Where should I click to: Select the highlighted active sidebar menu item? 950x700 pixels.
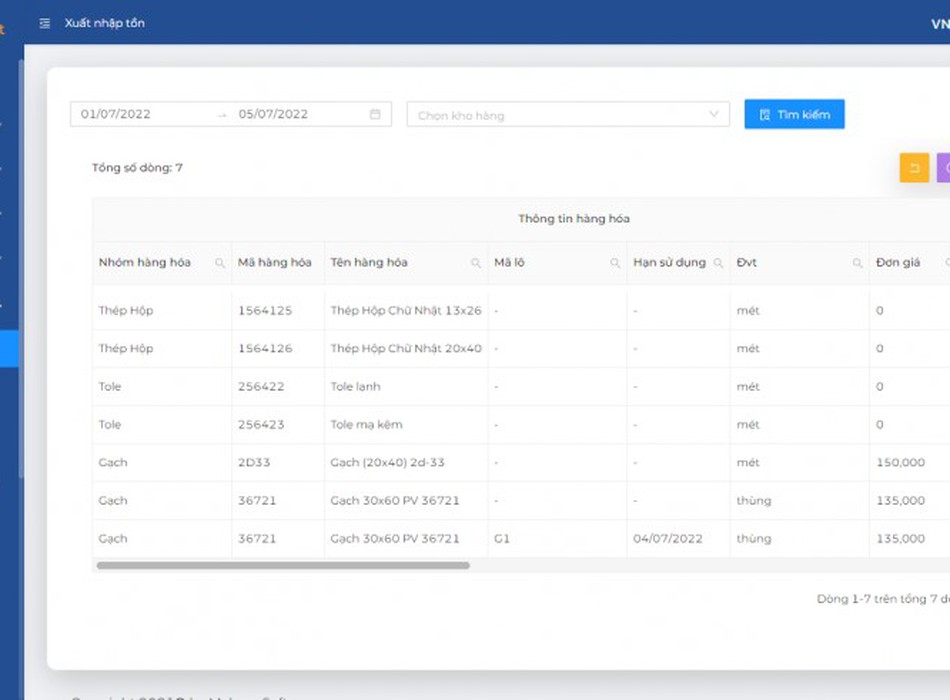point(9,348)
